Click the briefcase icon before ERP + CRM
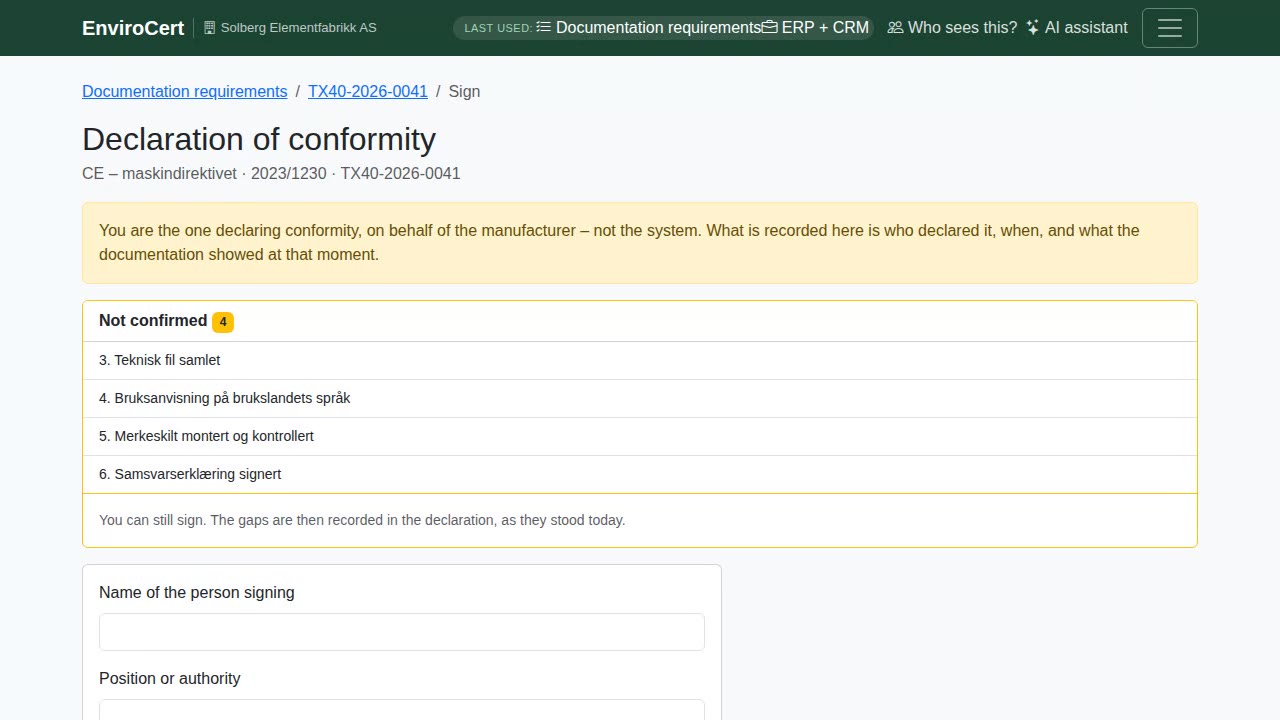 [x=770, y=27]
